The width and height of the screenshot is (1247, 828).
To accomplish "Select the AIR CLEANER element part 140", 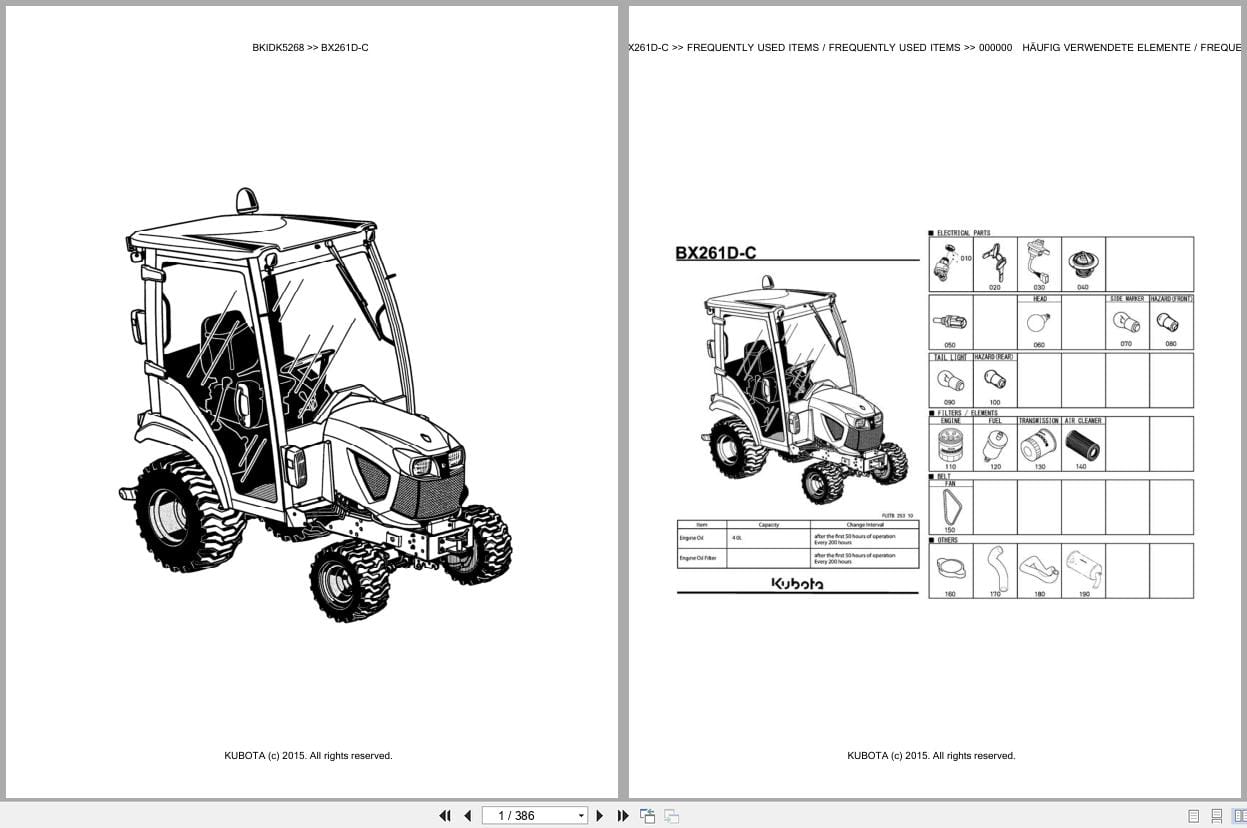I will click(x=1083, y=444).
